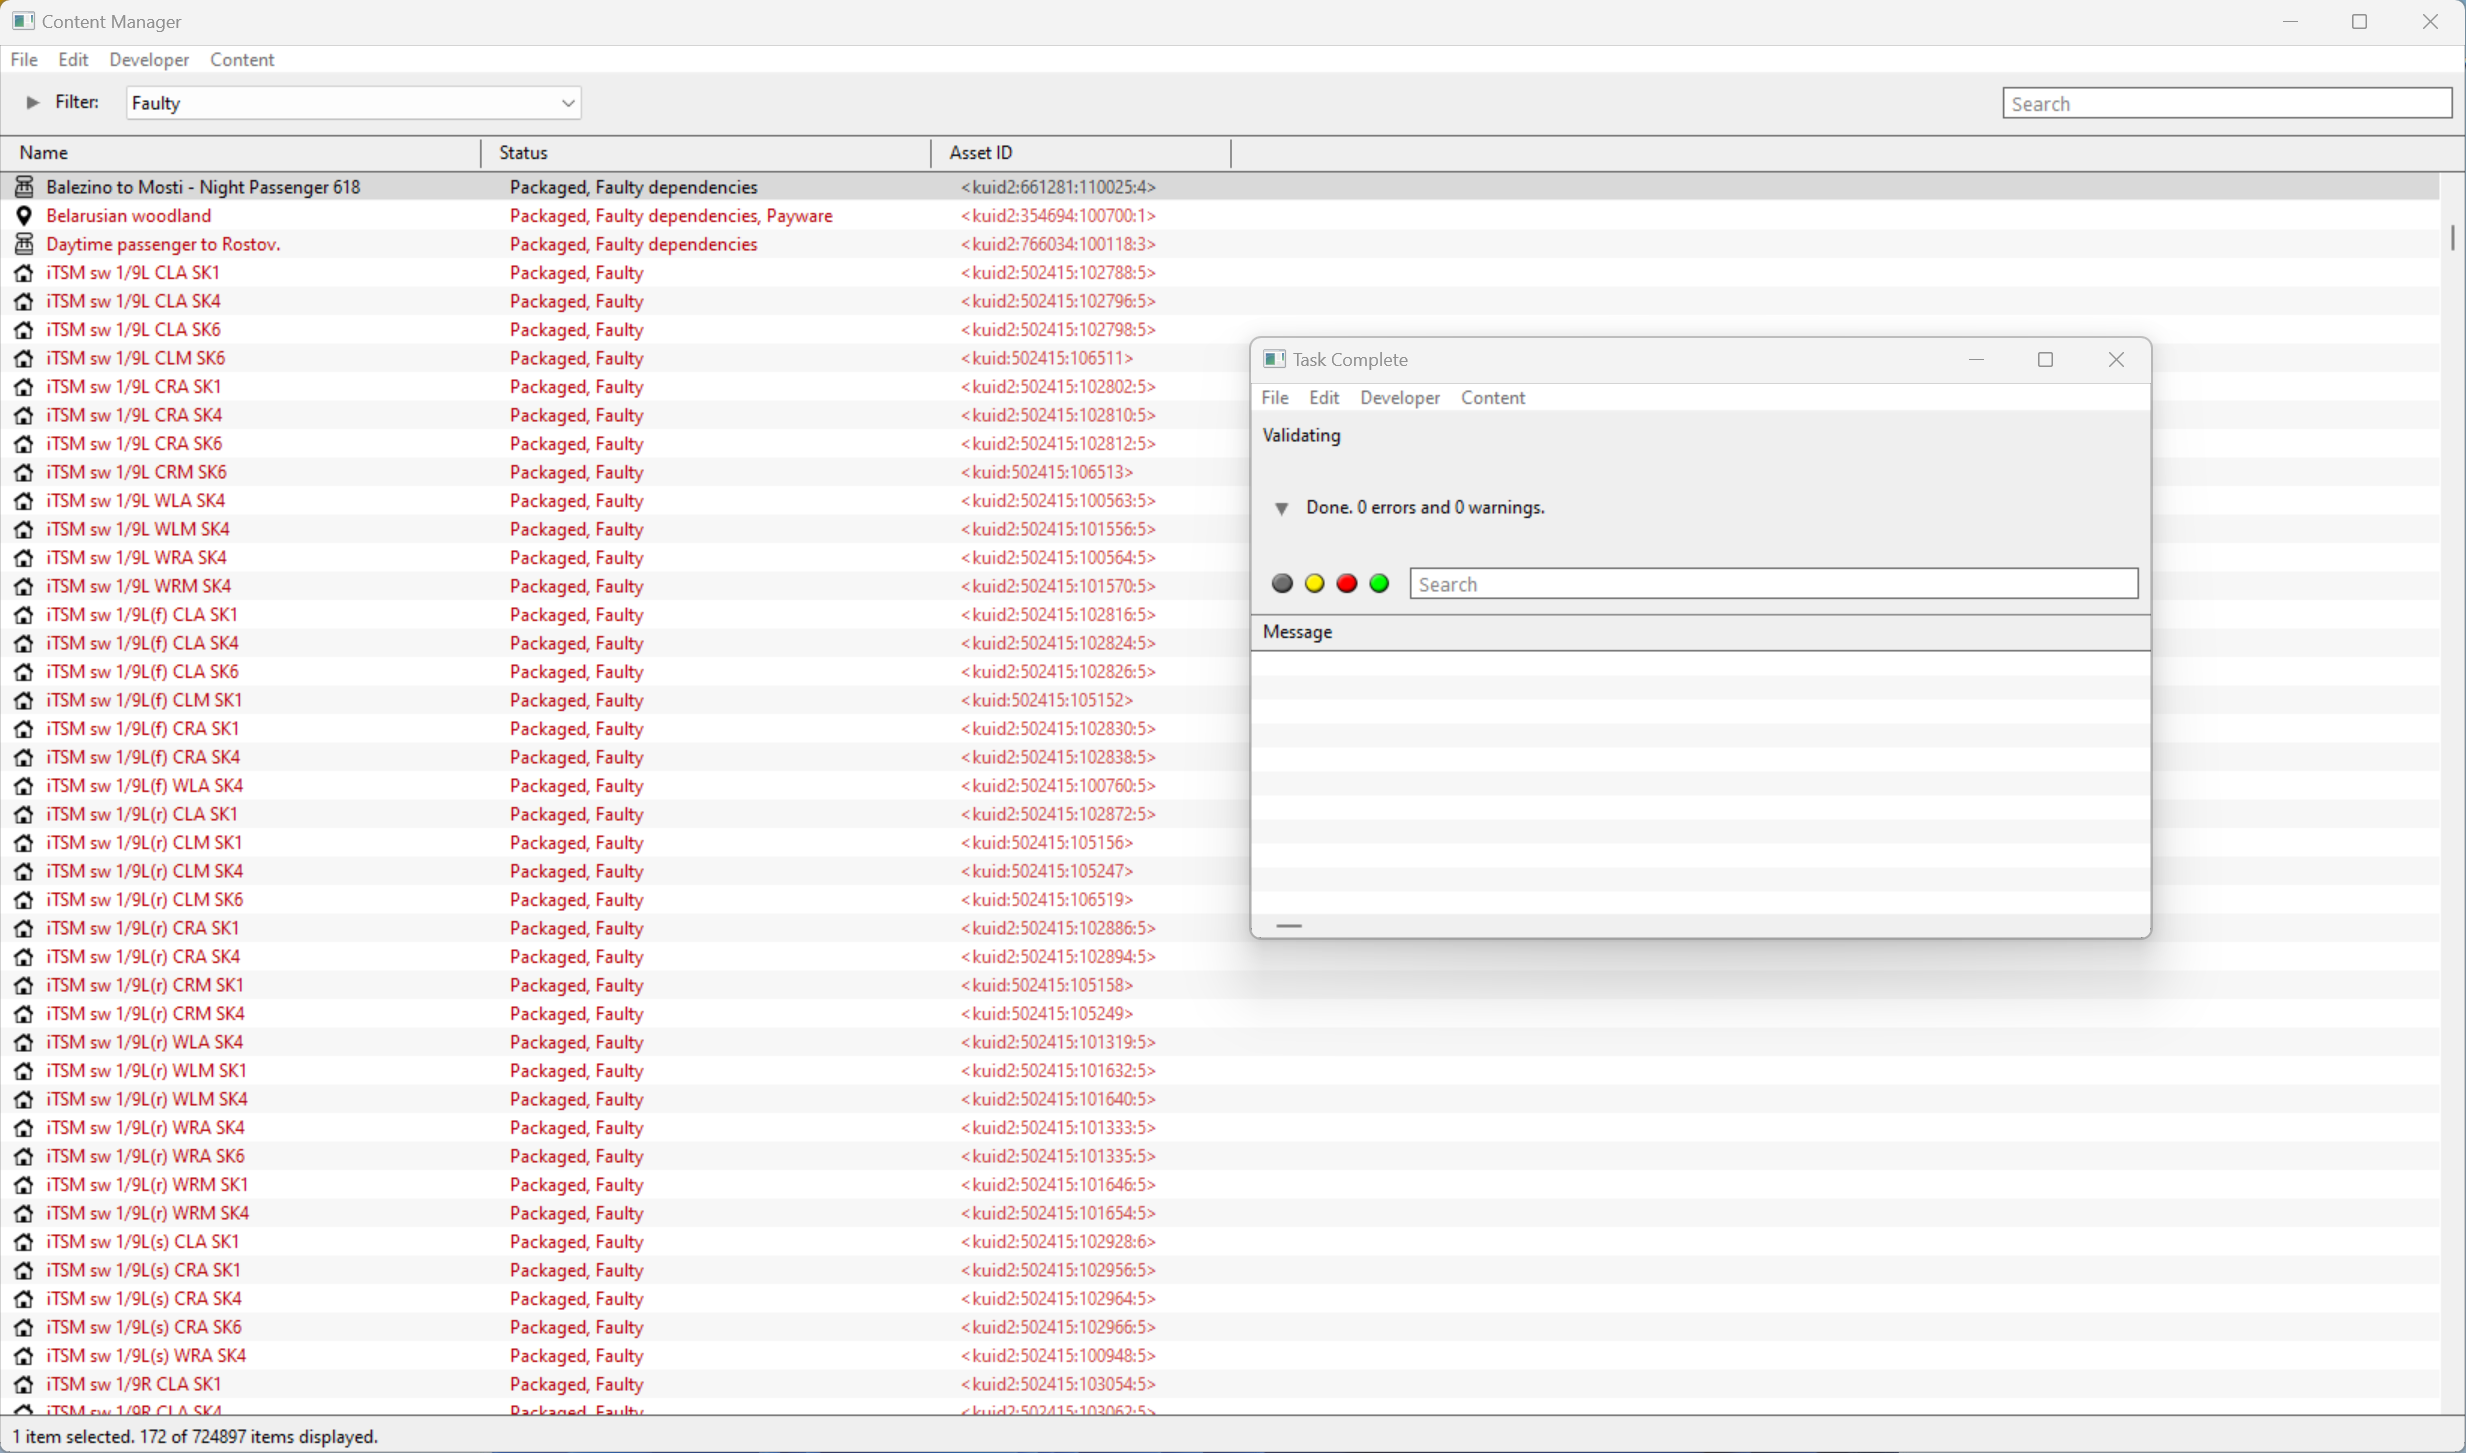Click the map pin icon for Belarusian woodland
2466x1453 pixels.
(x=24, y=215)
